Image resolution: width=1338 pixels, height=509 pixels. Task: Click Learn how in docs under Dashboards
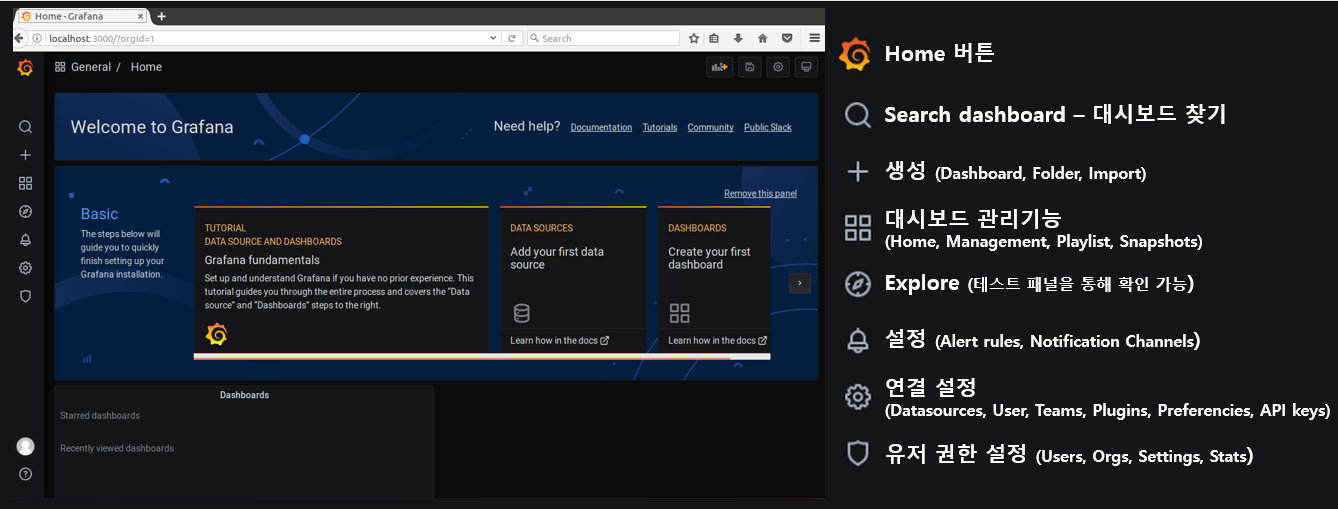[717, 341]
